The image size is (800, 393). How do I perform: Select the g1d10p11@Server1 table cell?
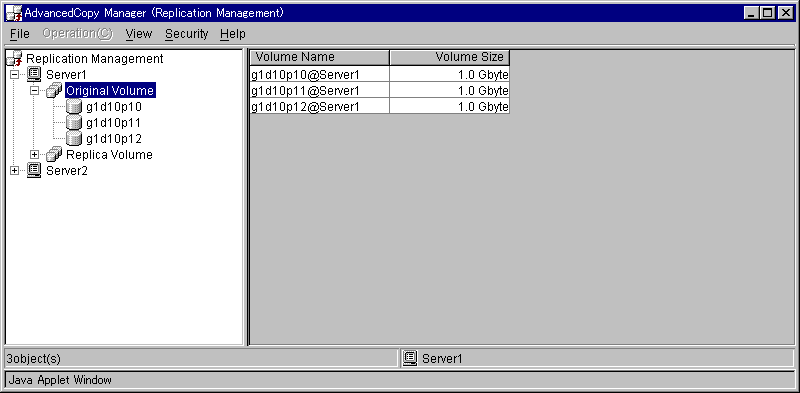click(320, 91)
